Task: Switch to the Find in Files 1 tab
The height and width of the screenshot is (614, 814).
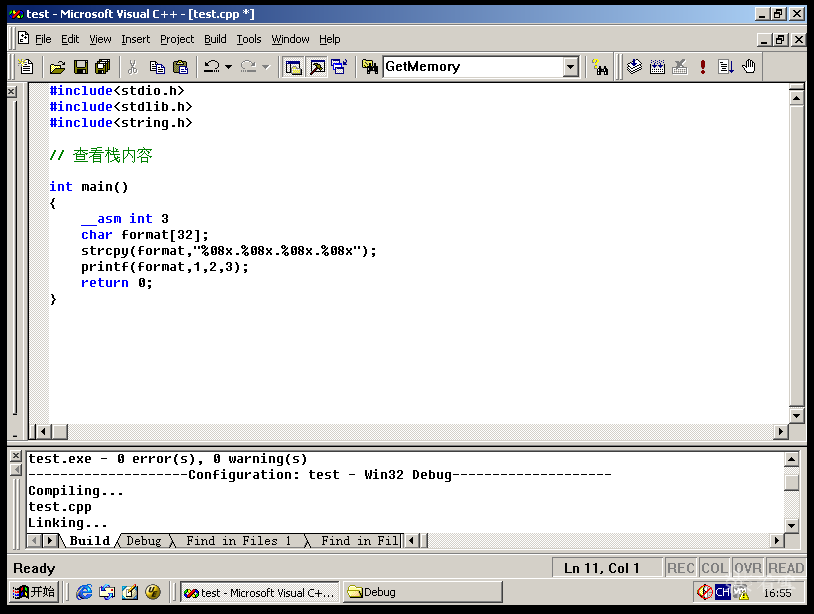Action: 238,541
